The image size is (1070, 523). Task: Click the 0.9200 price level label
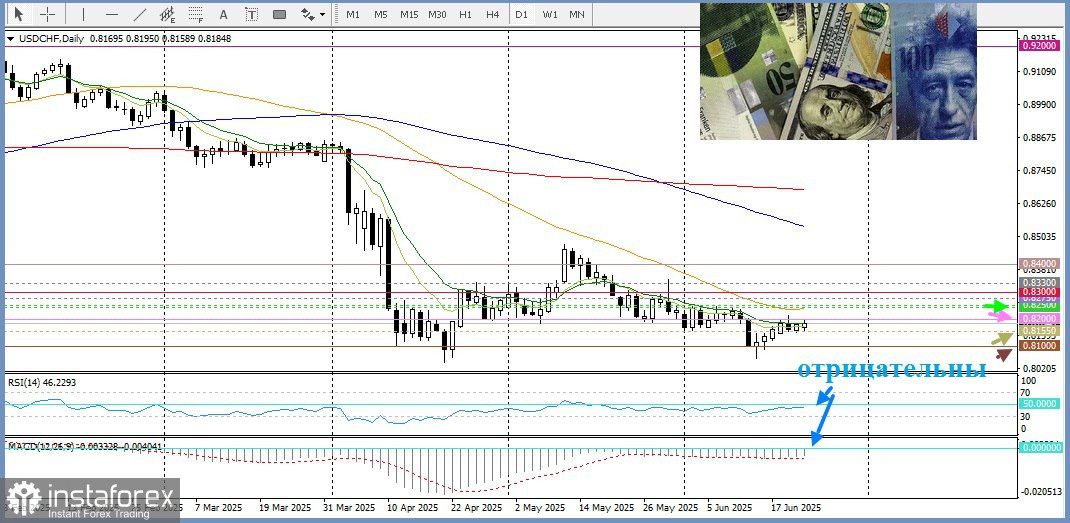pos(1039,46)
